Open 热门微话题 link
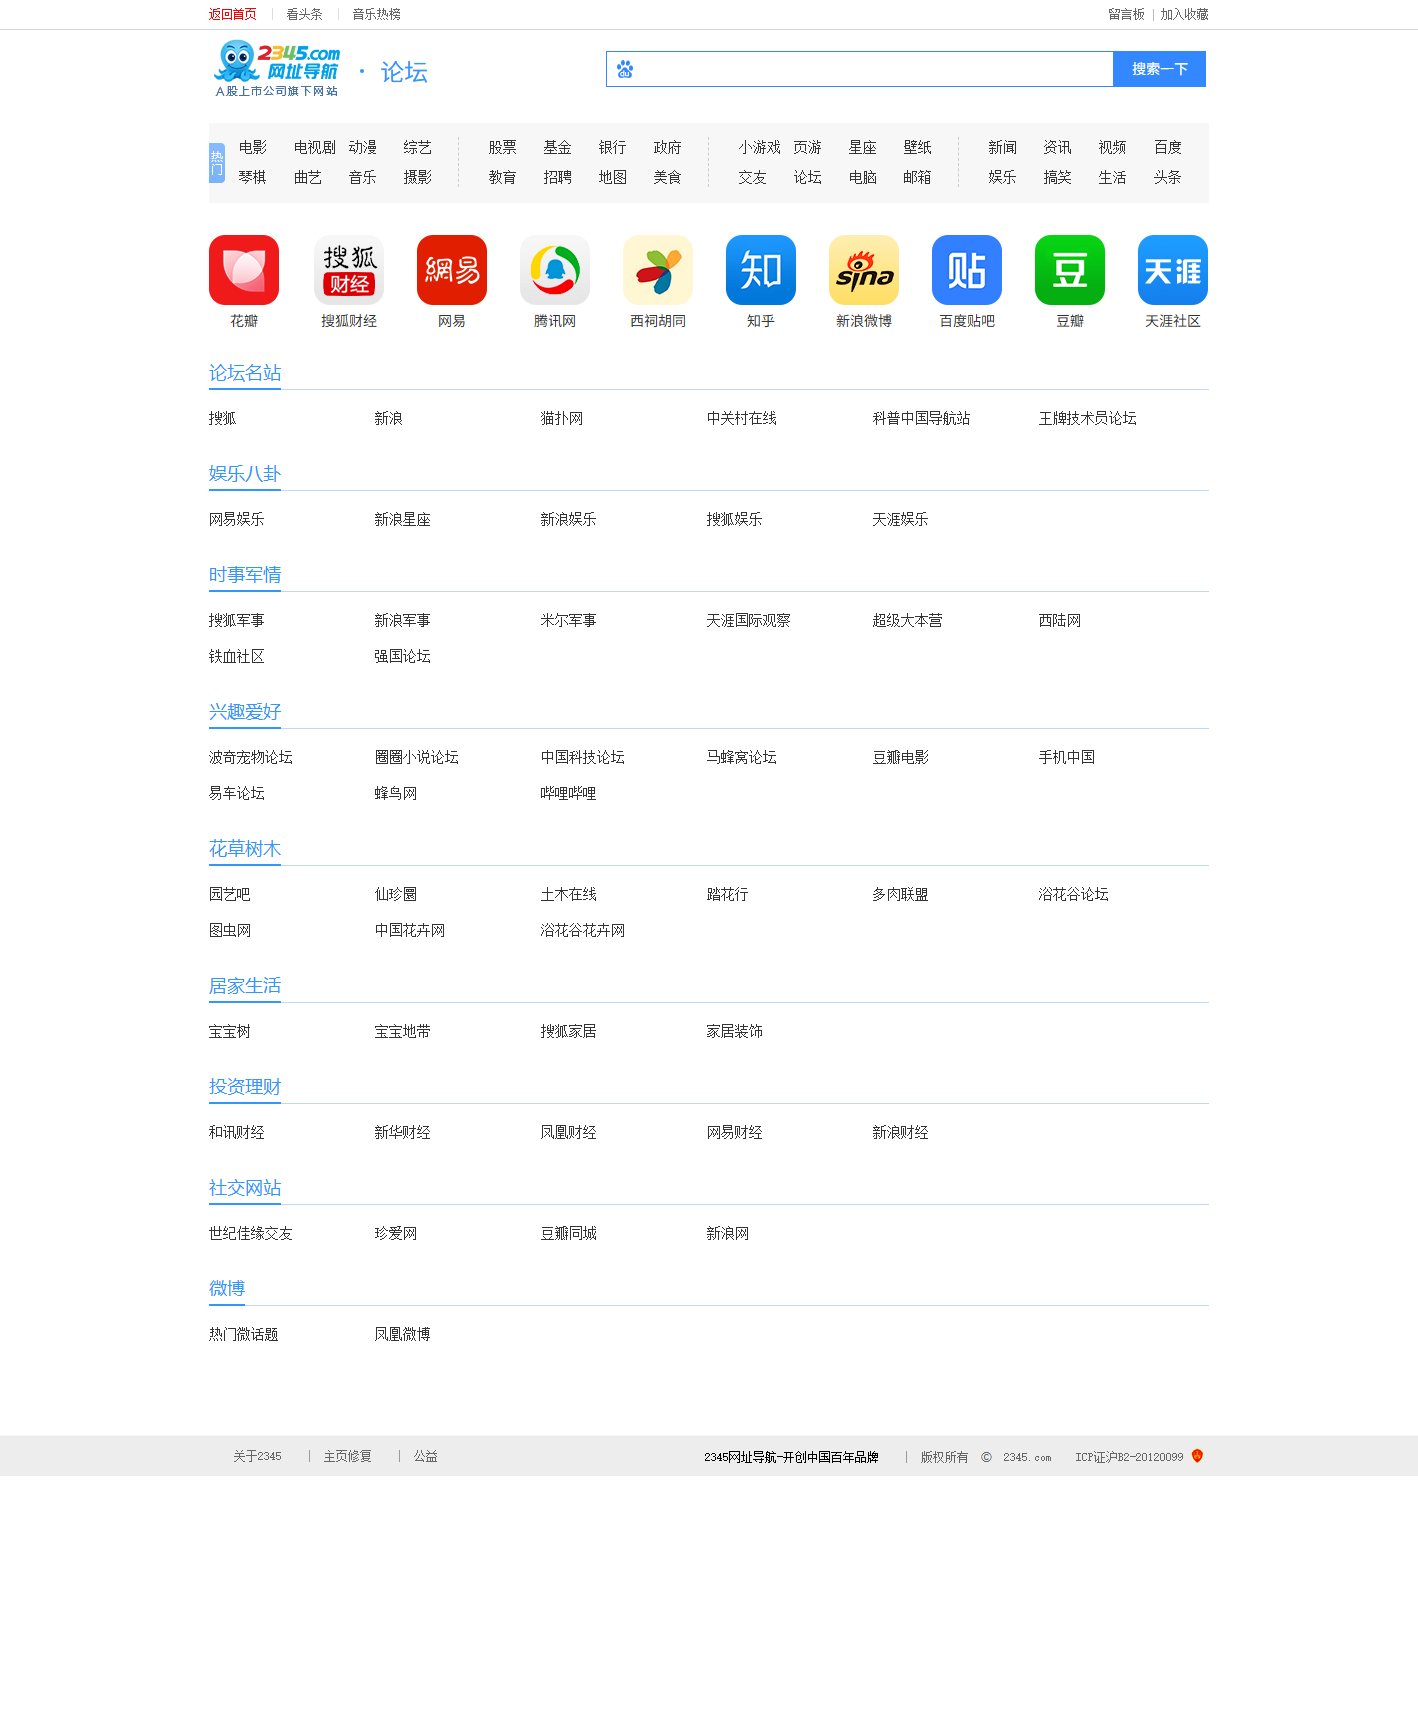1418x1717 pixels. (244, 1334)
